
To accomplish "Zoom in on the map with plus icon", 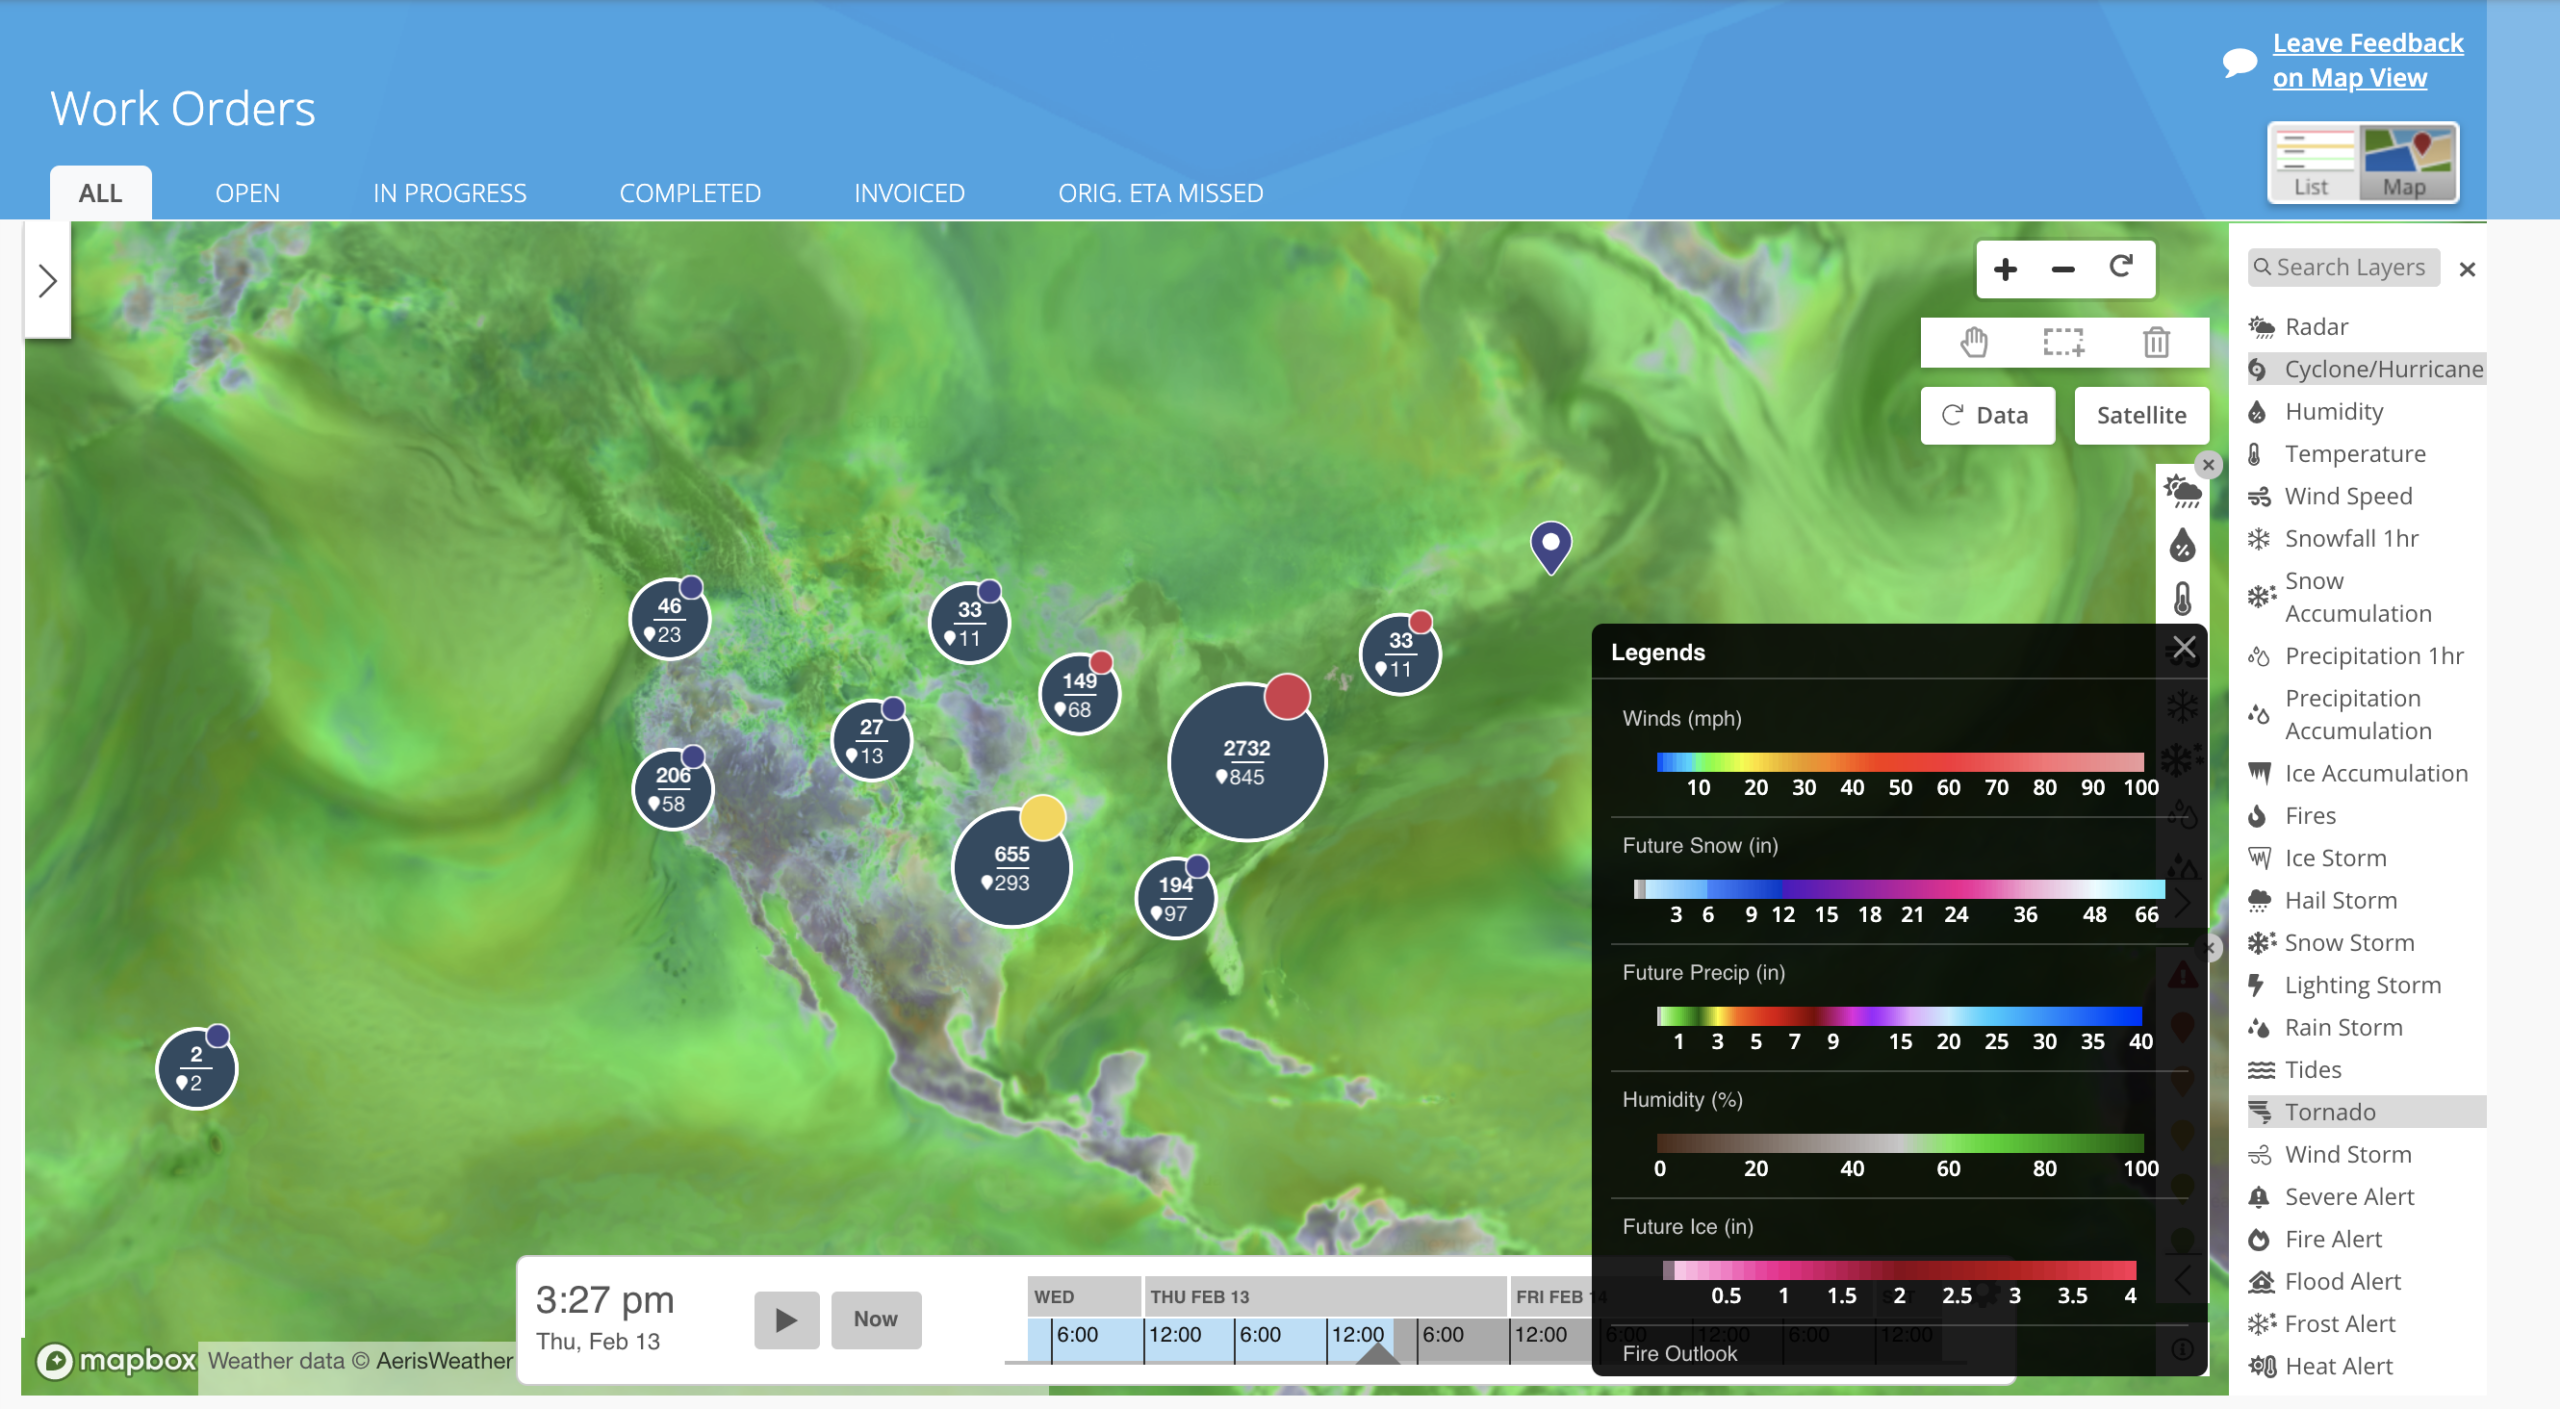I will [2004, 269].
